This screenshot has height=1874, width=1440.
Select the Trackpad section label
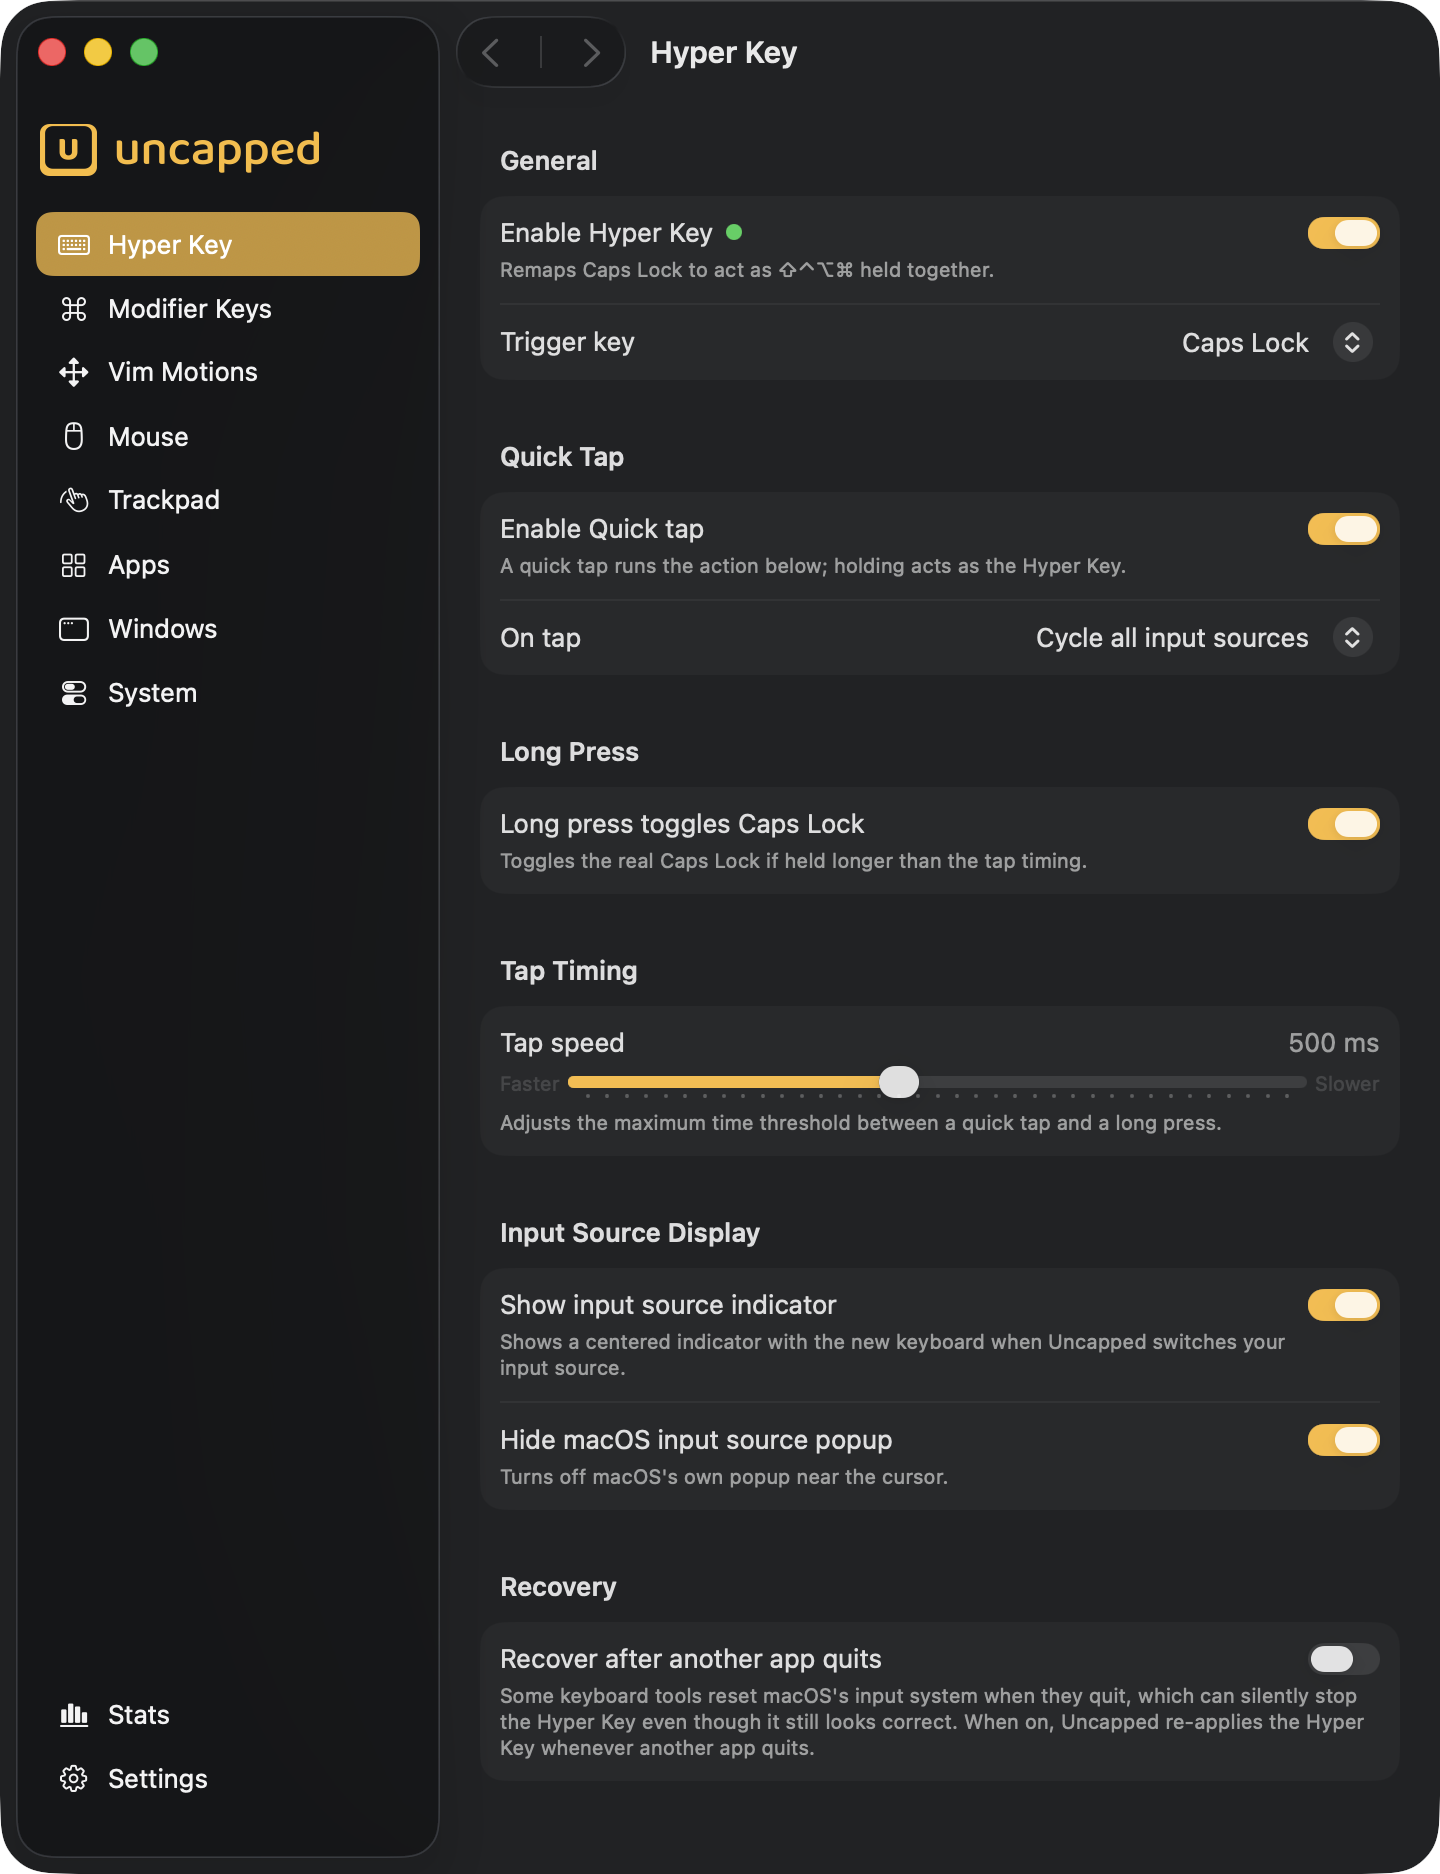click(164, 500)
